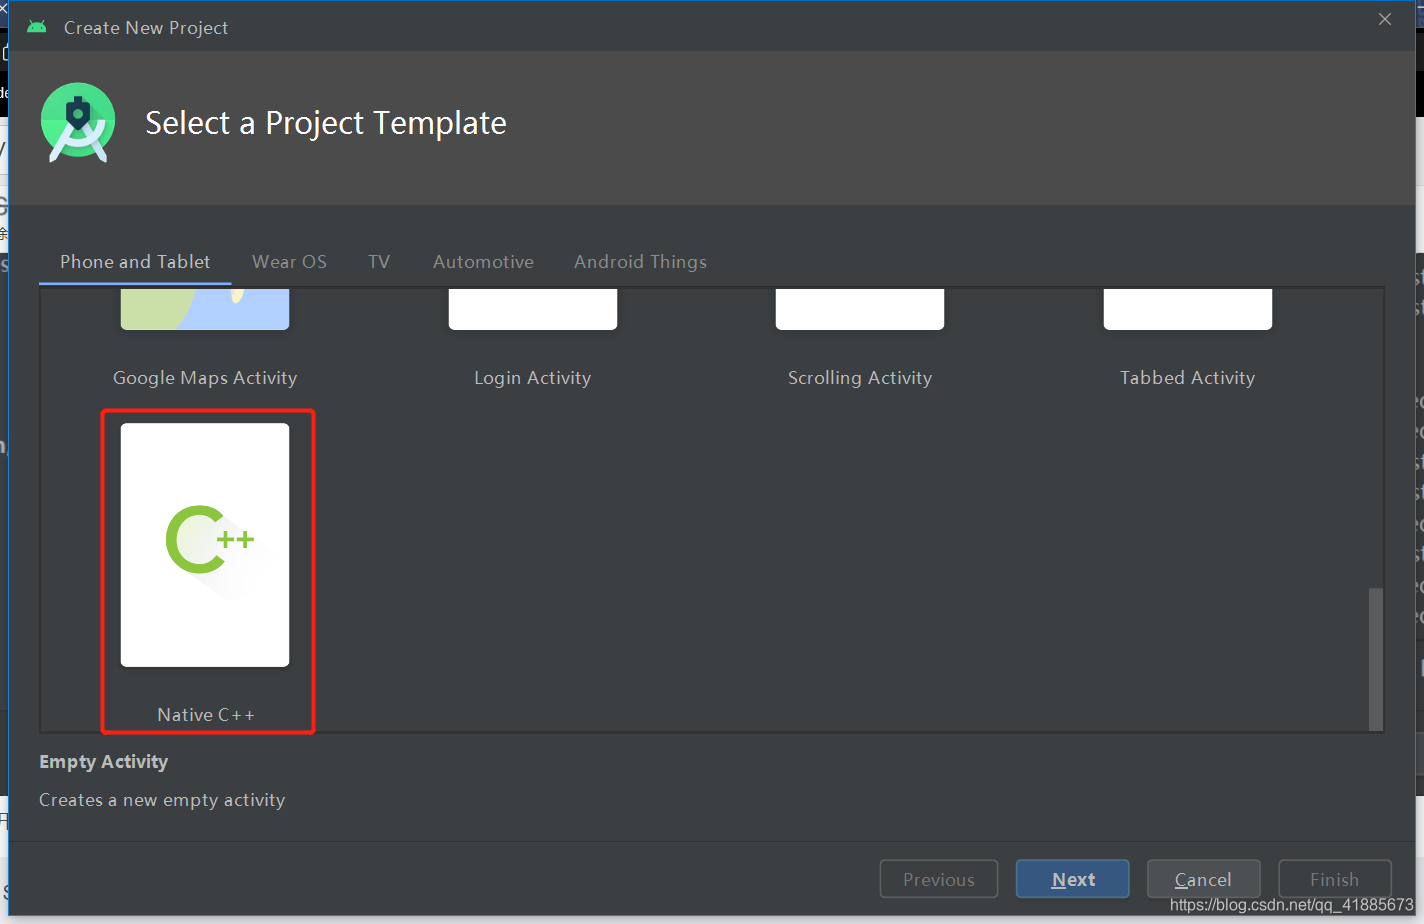
Task: Choose the Tabbed Activity template
Action: point(1188,309)
